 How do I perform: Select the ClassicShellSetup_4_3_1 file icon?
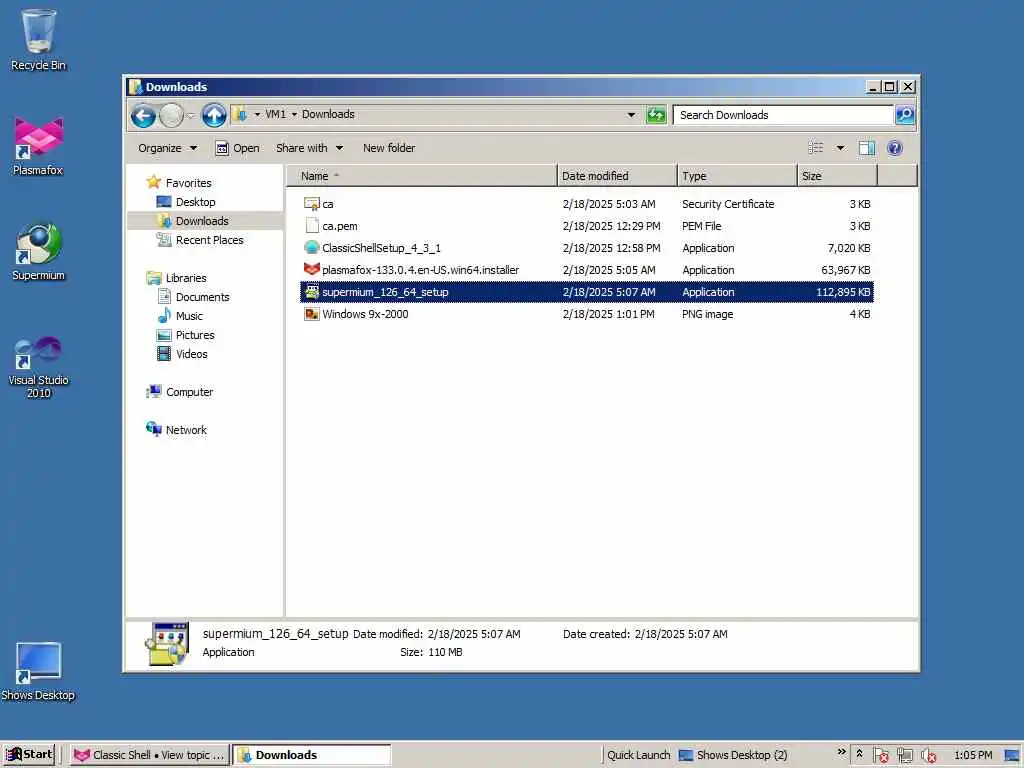(312, 248)
